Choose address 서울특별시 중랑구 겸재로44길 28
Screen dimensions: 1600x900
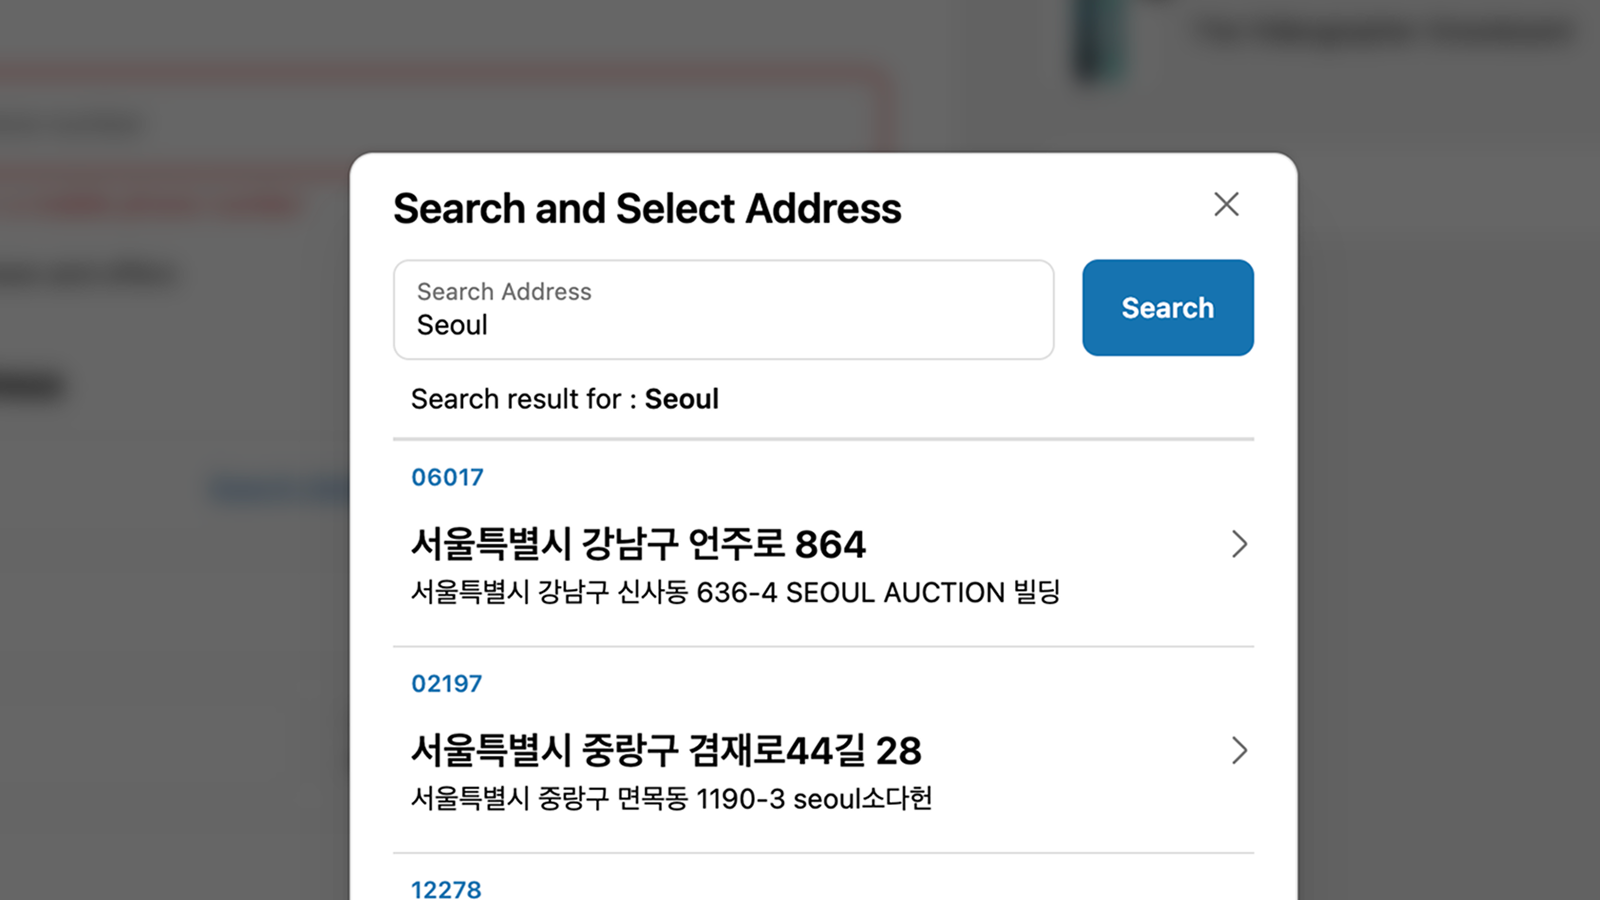coord(666,751)
